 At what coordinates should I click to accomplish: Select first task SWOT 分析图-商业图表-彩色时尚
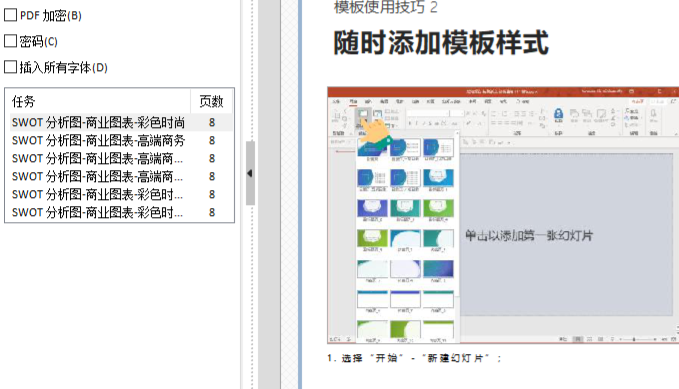pos(120,123)
